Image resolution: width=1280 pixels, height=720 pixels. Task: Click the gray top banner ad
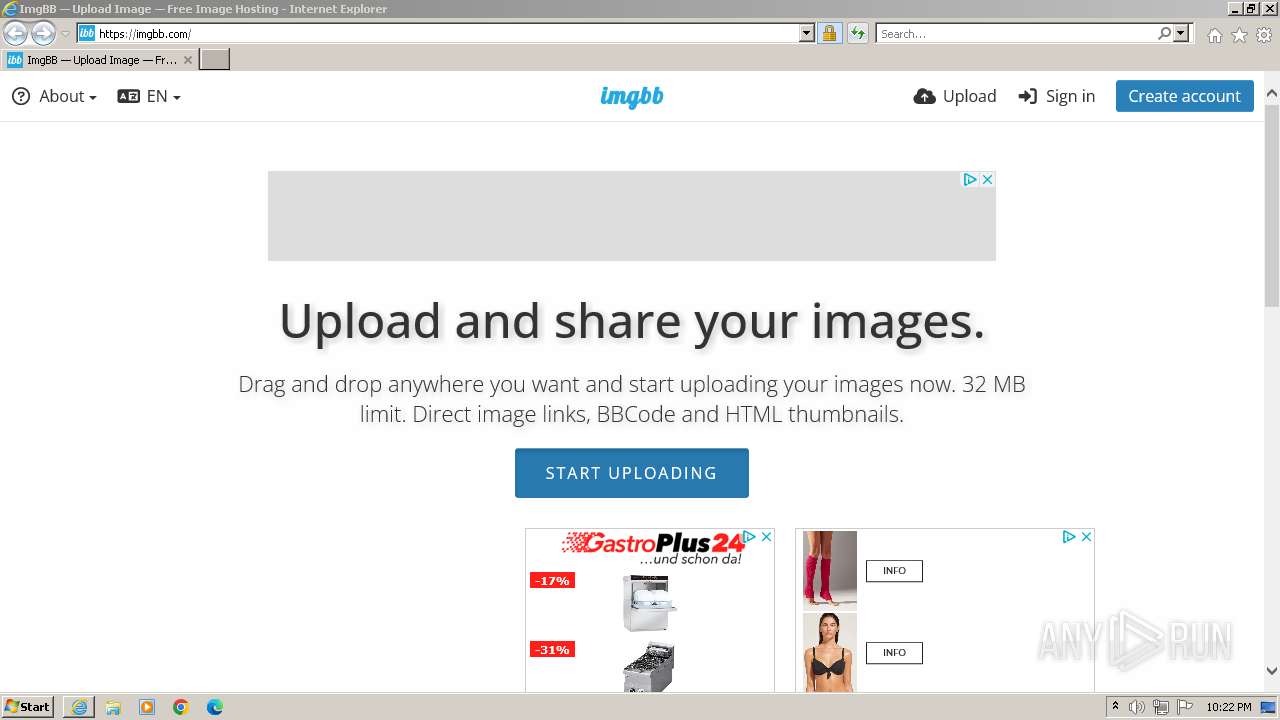pyautogui.click(x=631, y=216)
